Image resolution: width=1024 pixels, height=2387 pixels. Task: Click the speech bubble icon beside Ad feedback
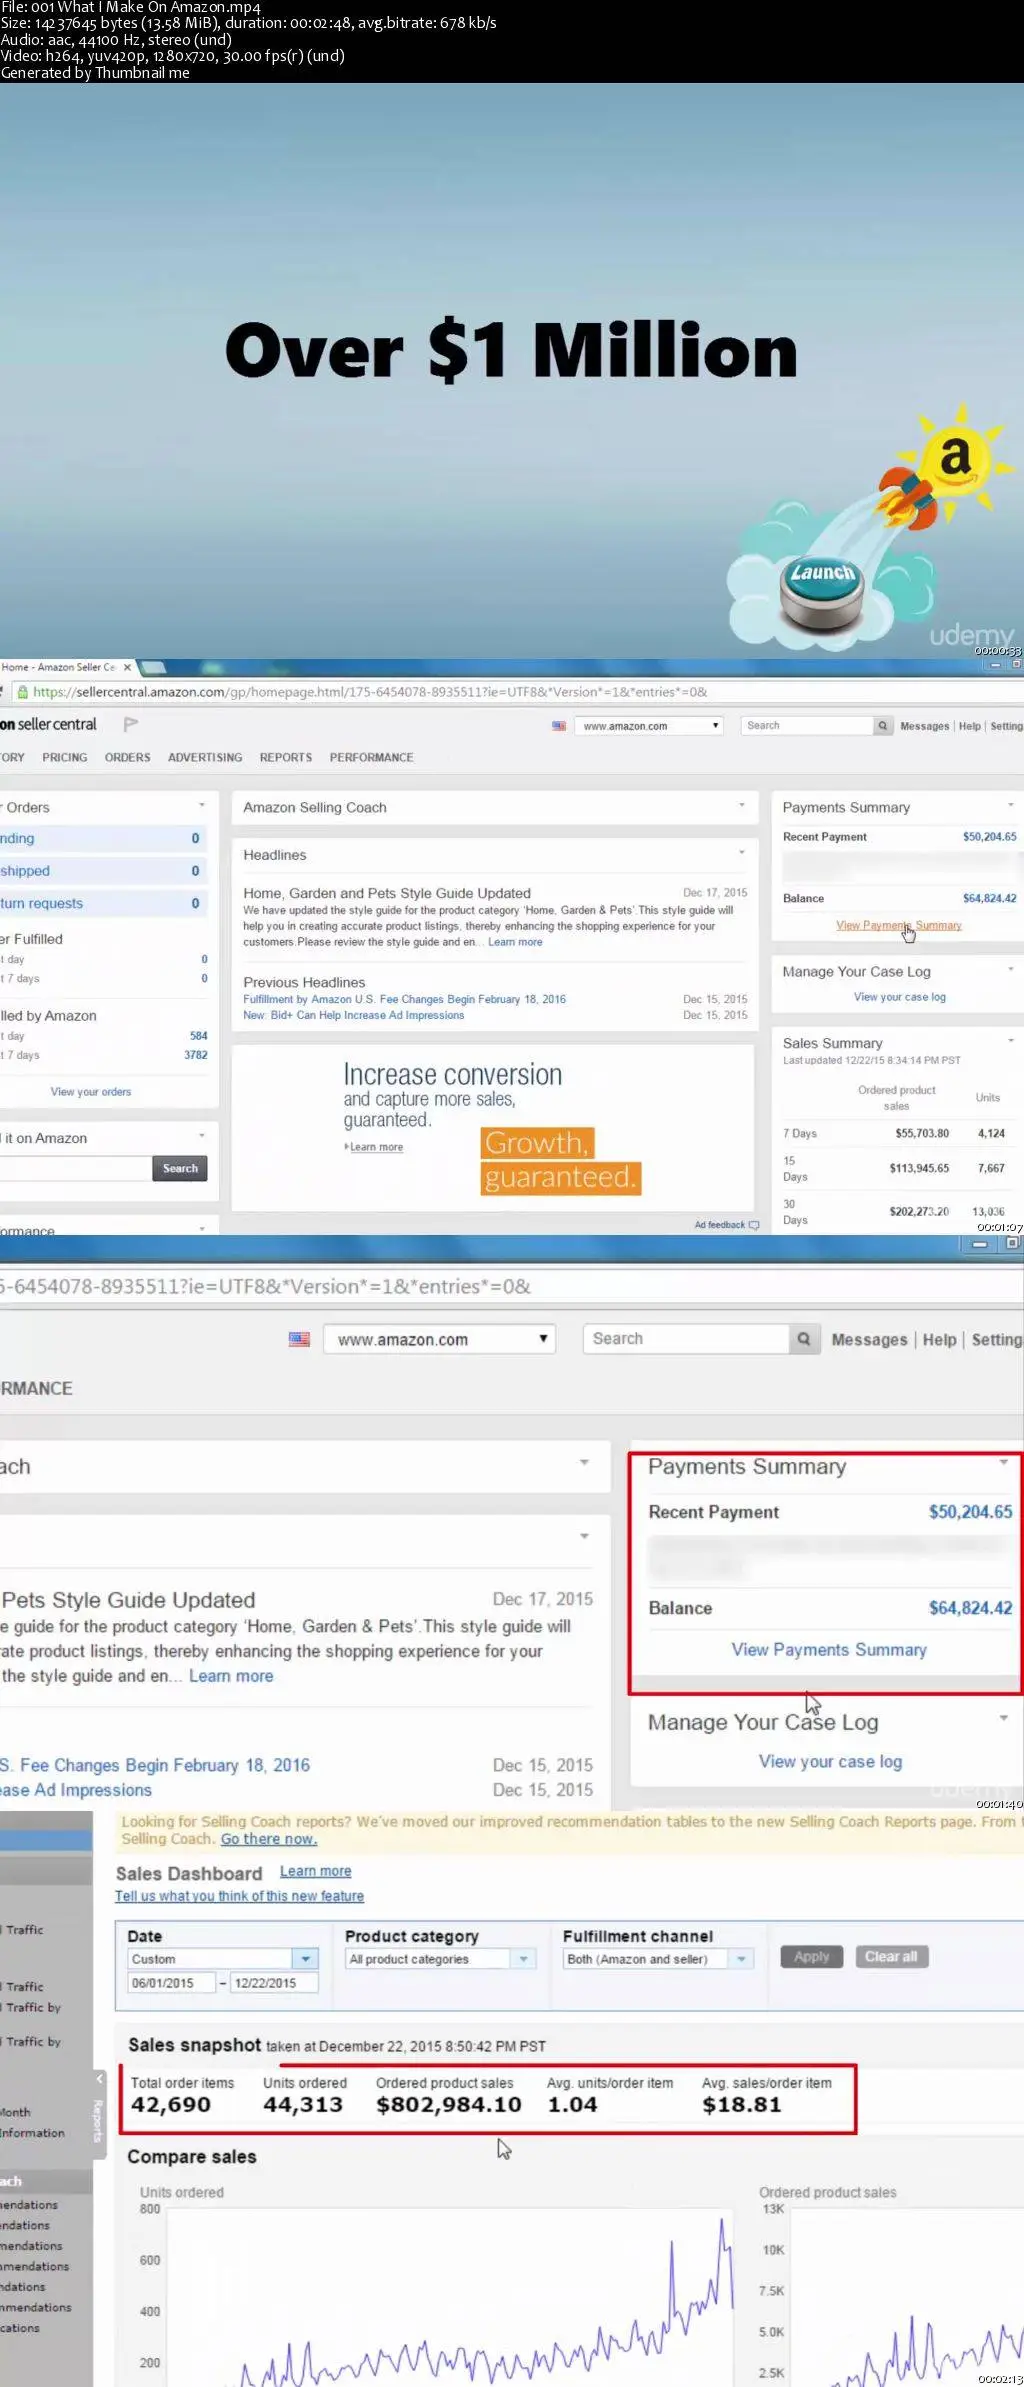[754, 1225]
